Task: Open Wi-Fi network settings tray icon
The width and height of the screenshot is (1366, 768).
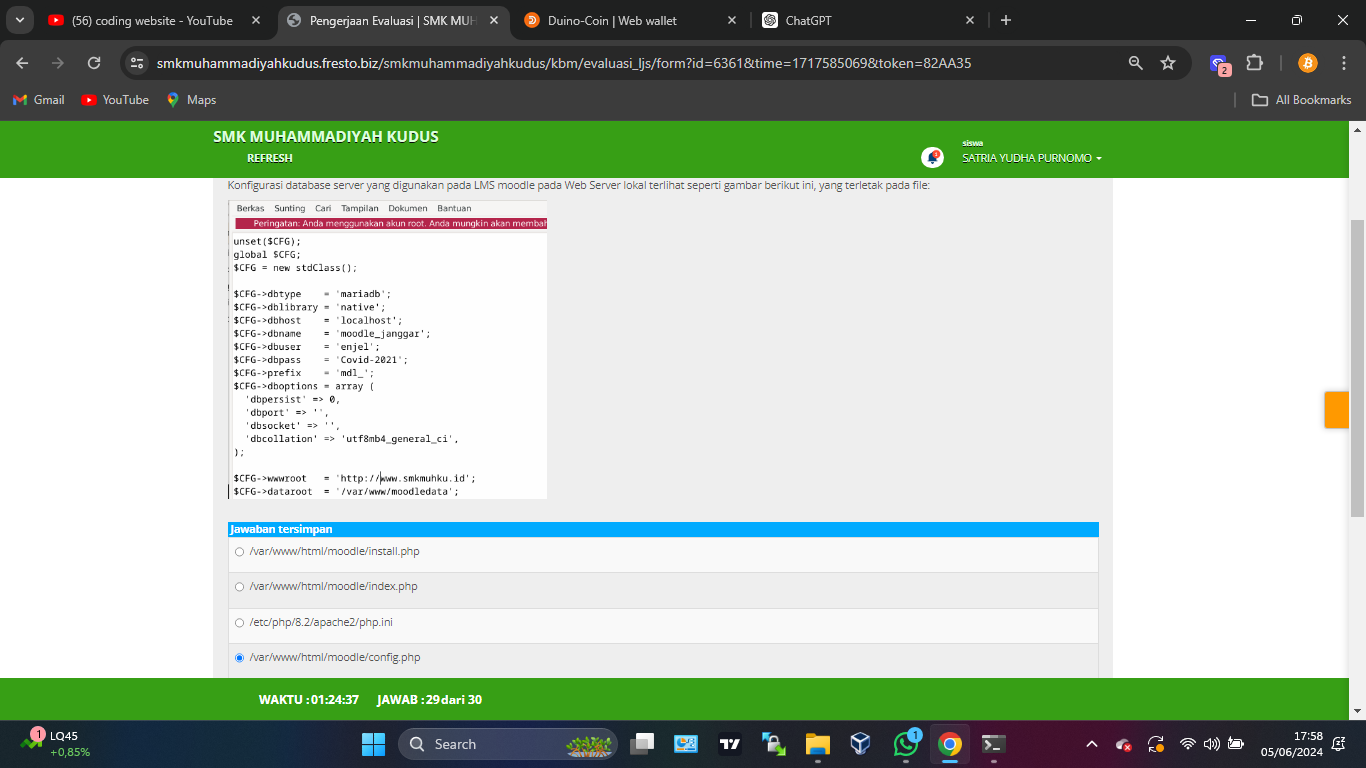Action: (x=1188, y=744)
